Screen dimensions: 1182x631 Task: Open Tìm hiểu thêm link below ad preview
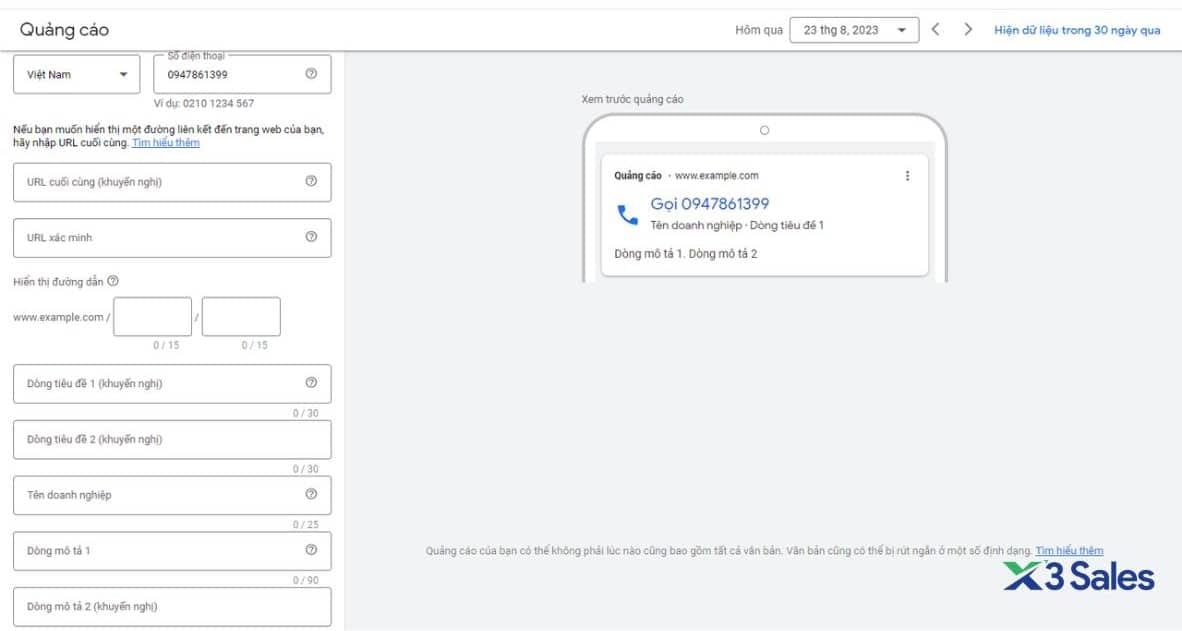pos(1069,551)
